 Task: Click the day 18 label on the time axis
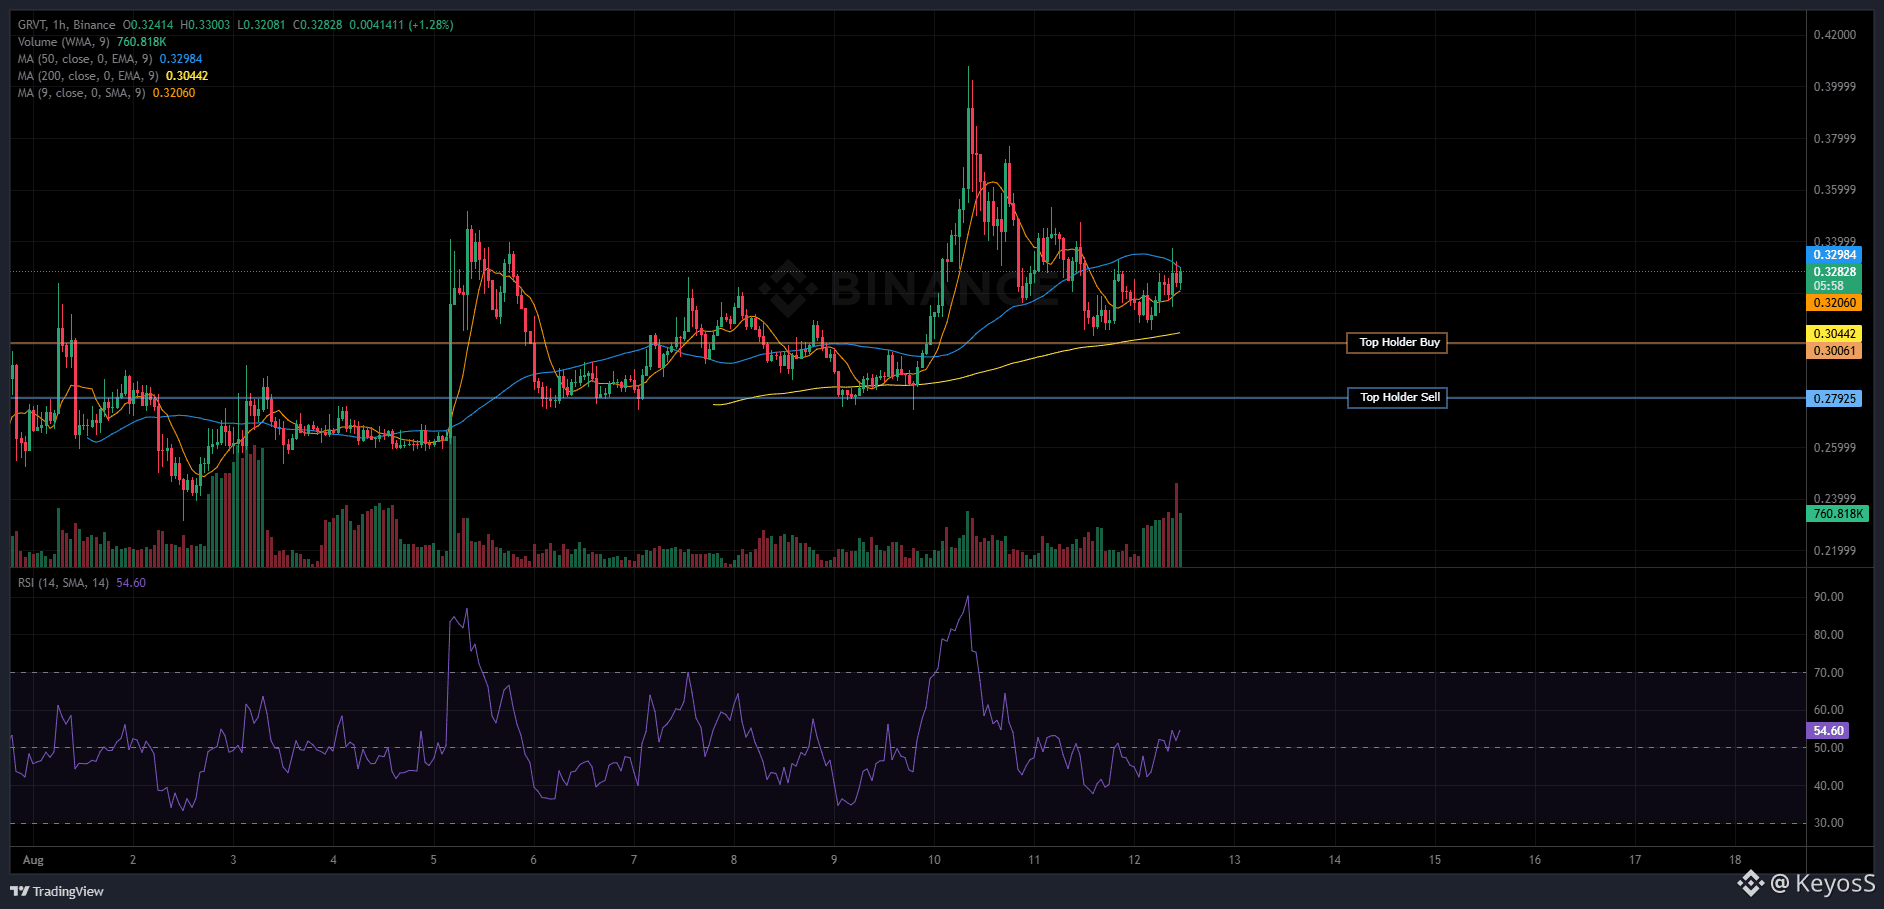tap(1735, 860)
